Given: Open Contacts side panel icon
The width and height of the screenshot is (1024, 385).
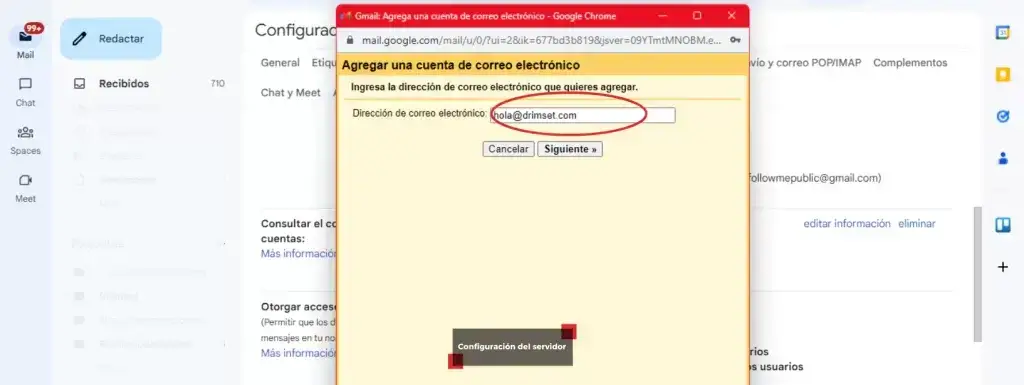Looking at the screenshot, I should (1002, 158).
